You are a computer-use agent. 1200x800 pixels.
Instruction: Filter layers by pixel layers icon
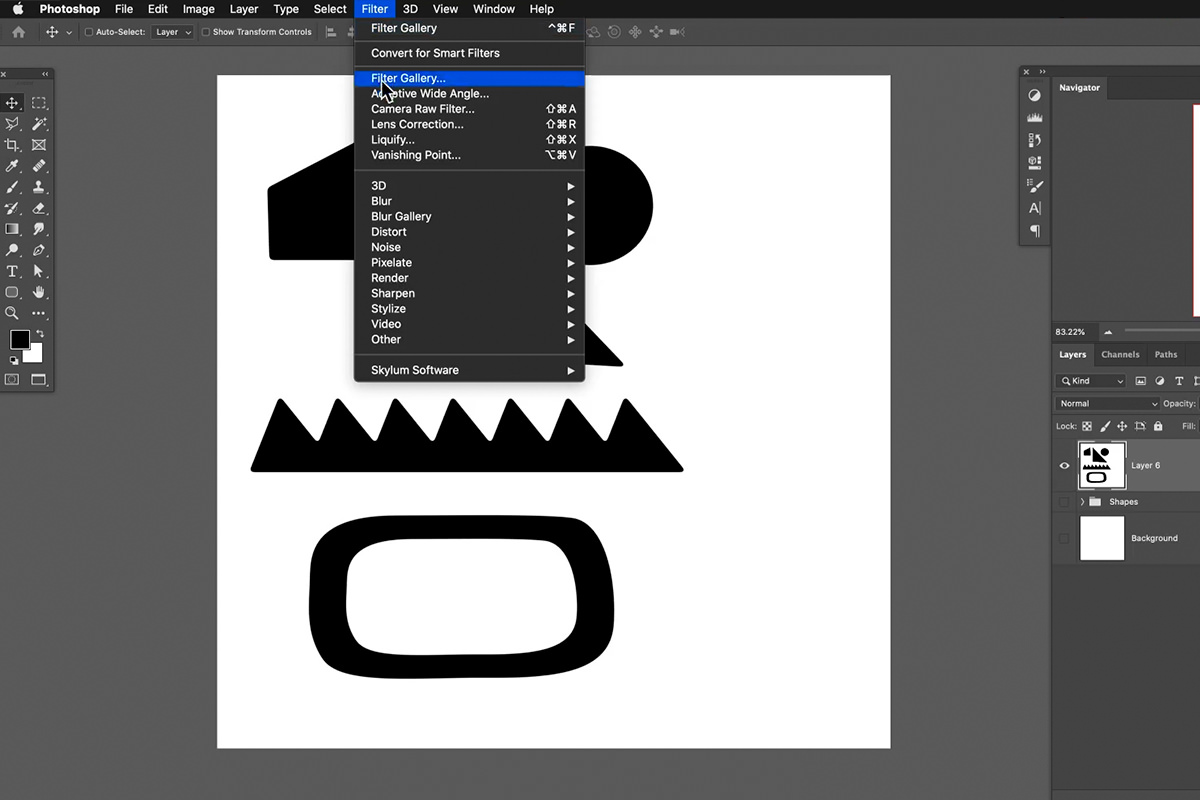coord(1140,381)
